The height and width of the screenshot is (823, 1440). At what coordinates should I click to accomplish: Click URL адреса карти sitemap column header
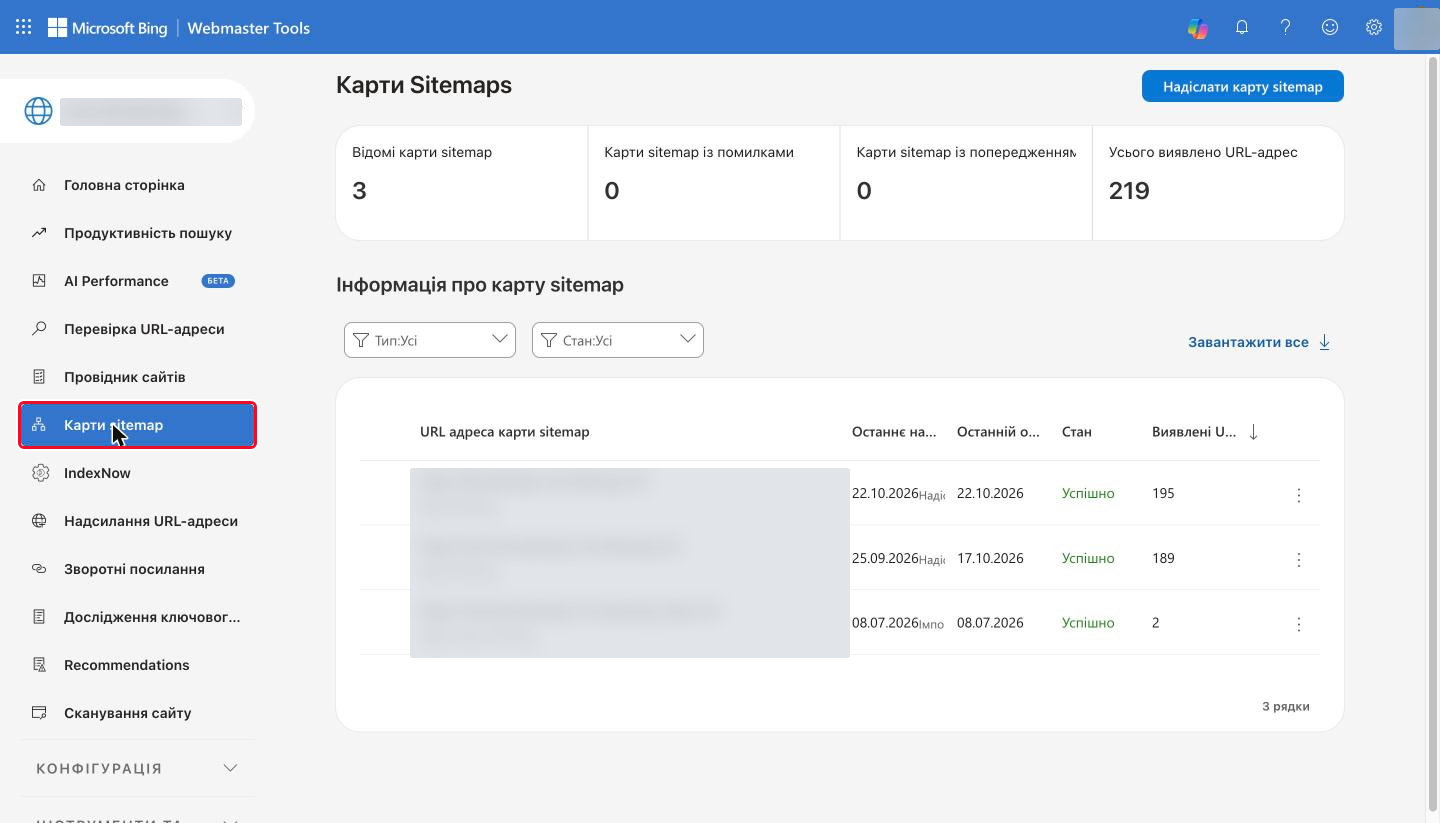click(x=504, y=432)
